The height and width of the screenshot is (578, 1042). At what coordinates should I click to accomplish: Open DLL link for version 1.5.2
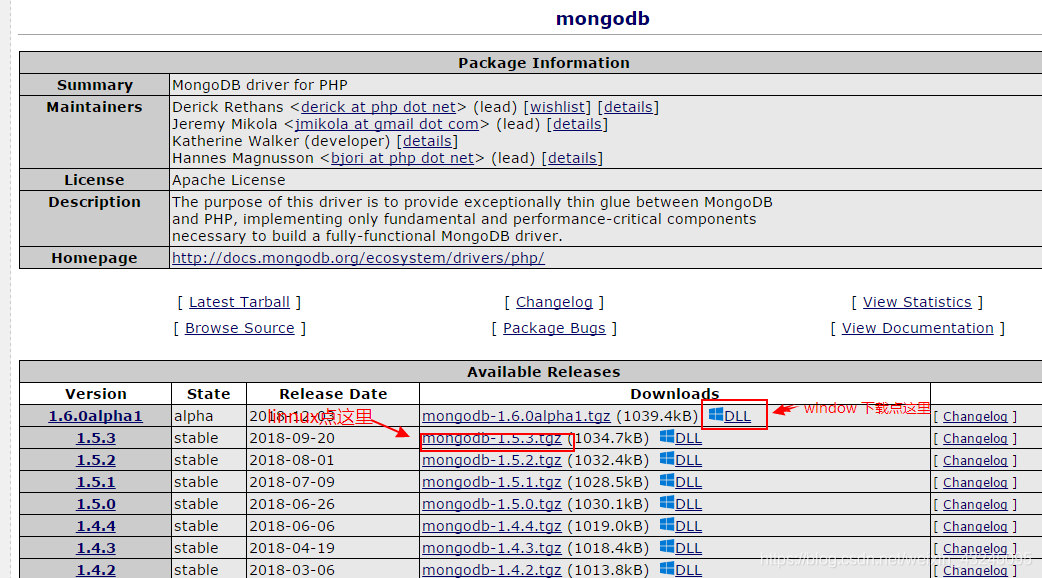[688, 460]
